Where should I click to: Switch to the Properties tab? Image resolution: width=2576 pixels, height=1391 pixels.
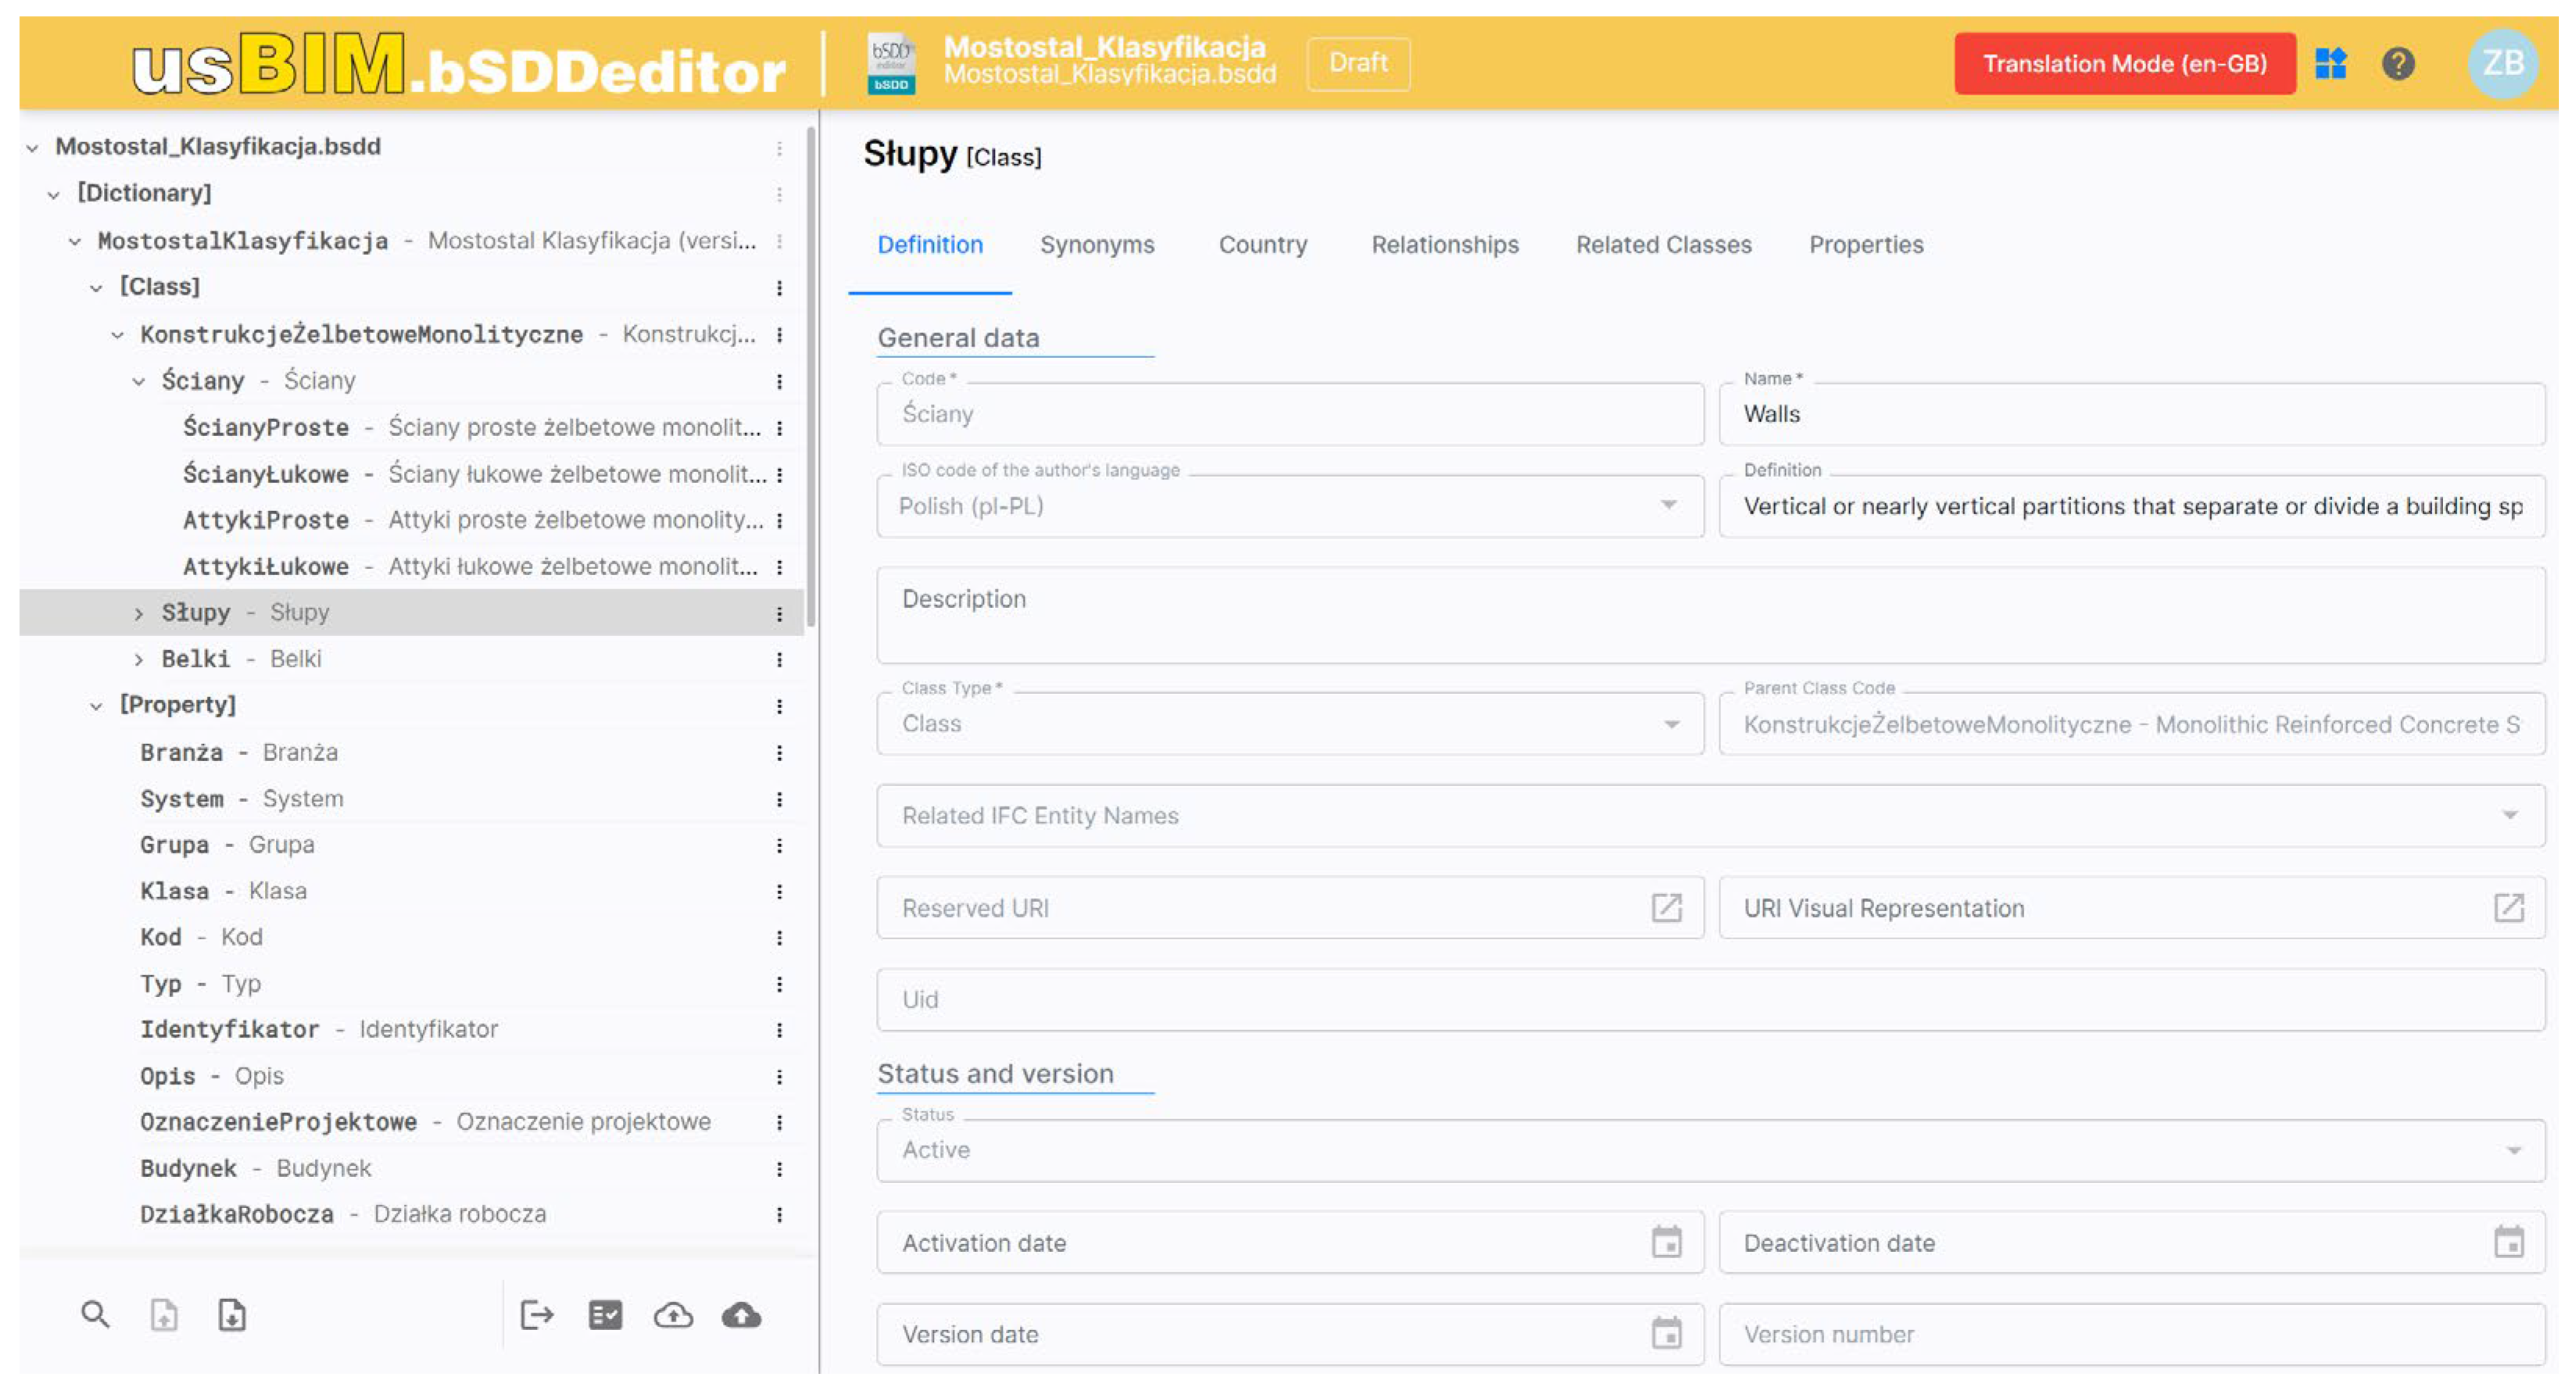[x=1865, y=245]
